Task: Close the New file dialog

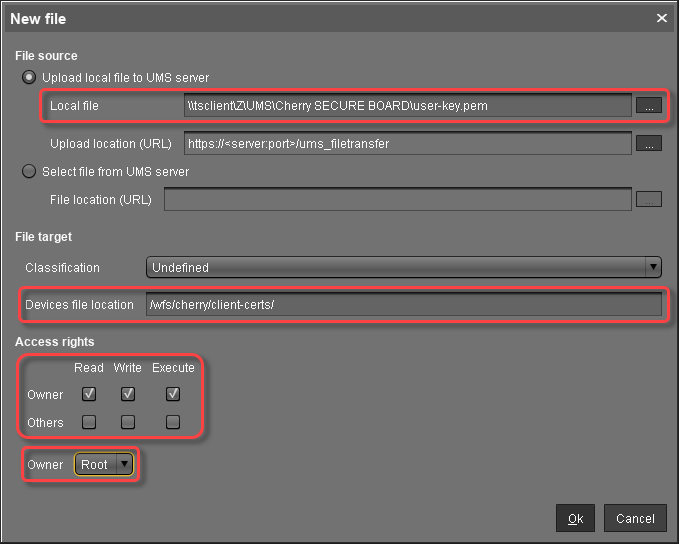Action: pos(661,18)
